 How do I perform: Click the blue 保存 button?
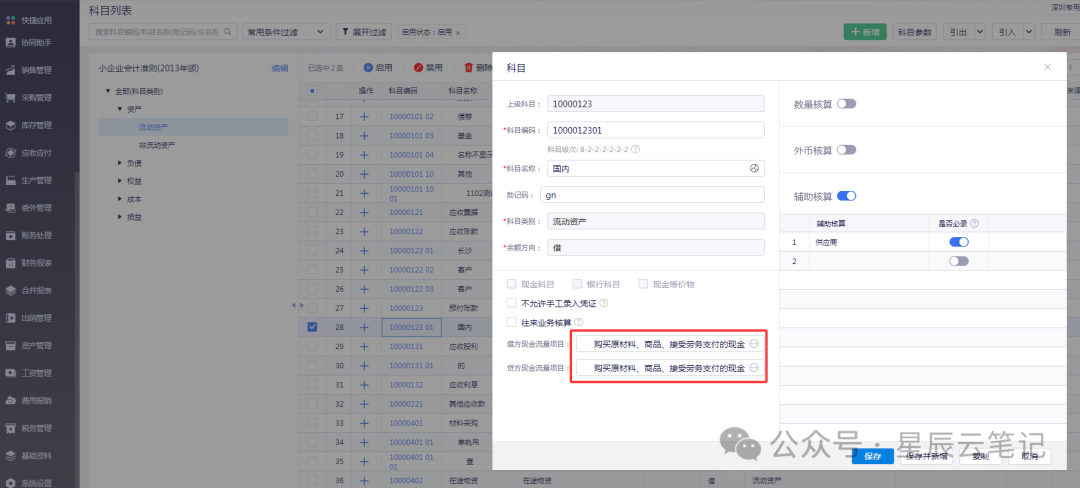[872, 456]
